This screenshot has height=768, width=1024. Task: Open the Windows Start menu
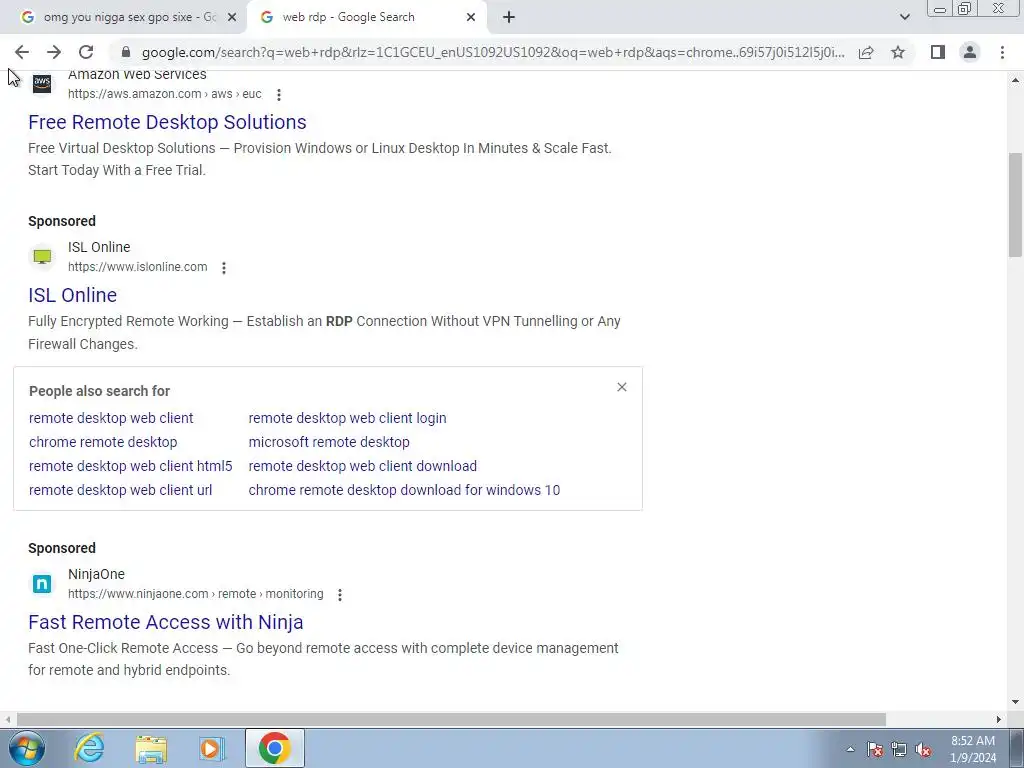pyautogui.click(x=26, y=748)
